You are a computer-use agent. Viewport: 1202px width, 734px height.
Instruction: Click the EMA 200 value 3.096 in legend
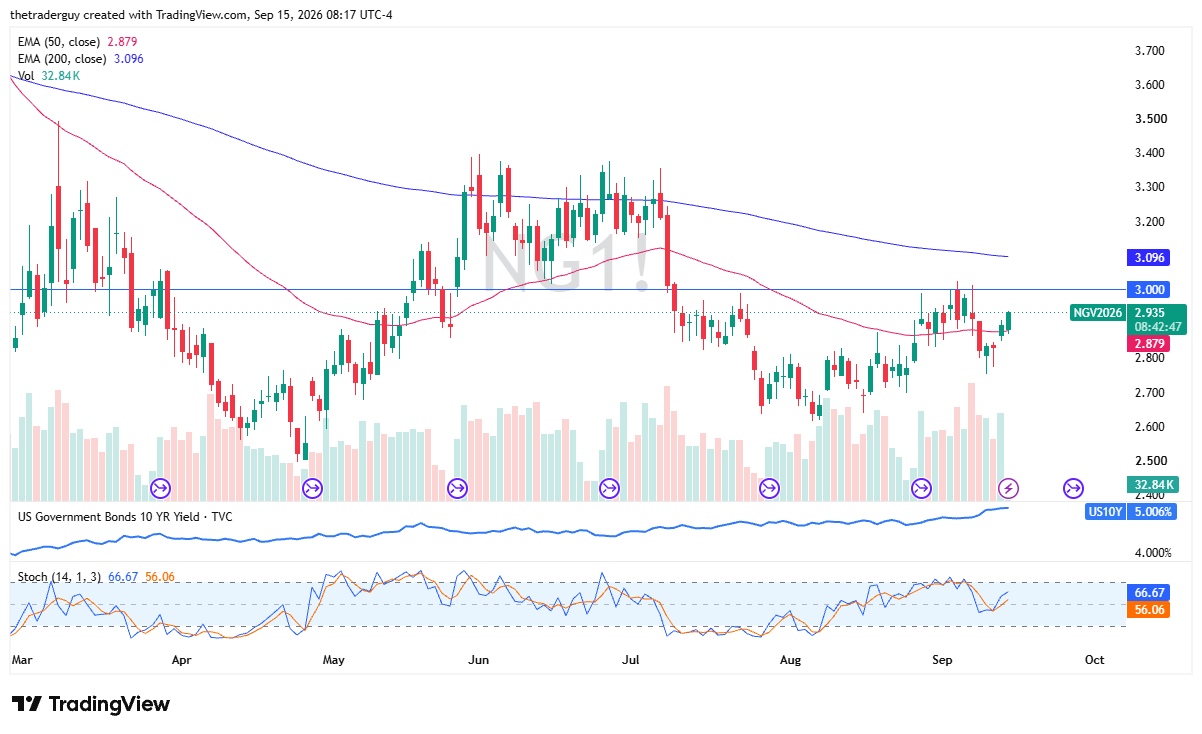pos(127,59)
